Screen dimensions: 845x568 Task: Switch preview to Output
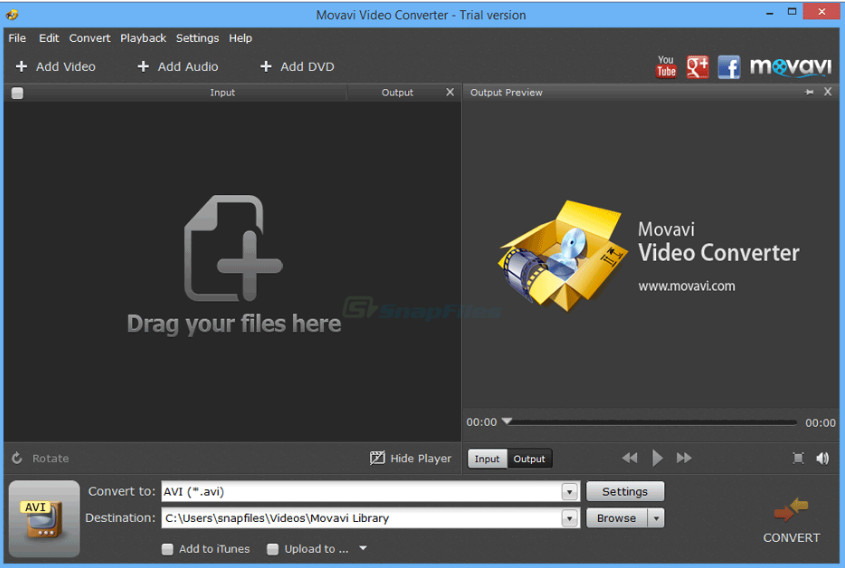[529, 459]
